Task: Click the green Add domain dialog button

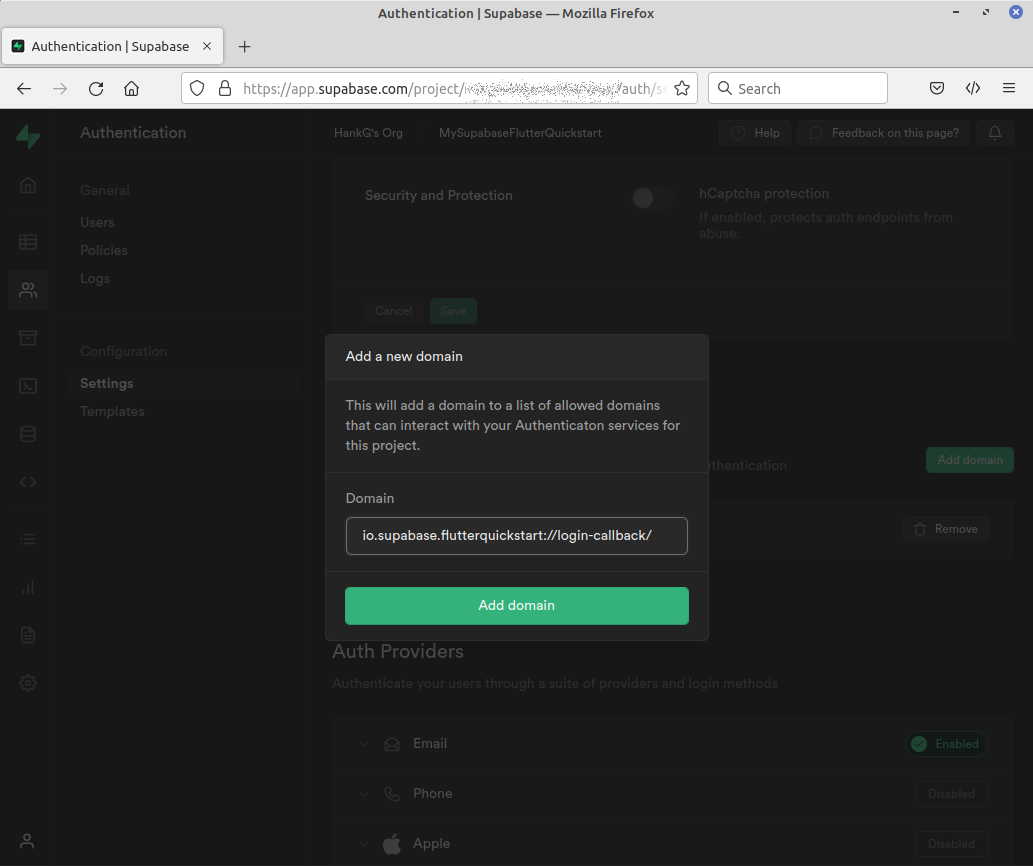Action: 516,605
